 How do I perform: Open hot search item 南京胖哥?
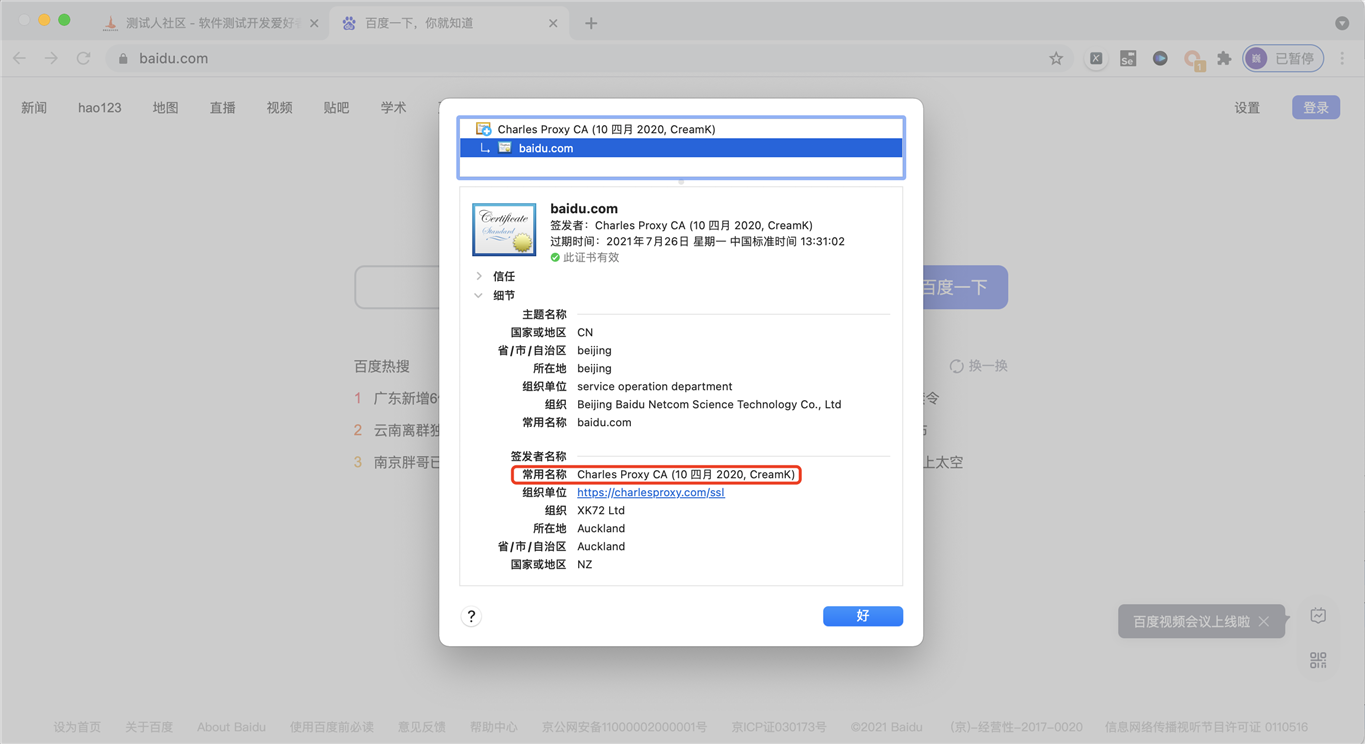[406, 462]
